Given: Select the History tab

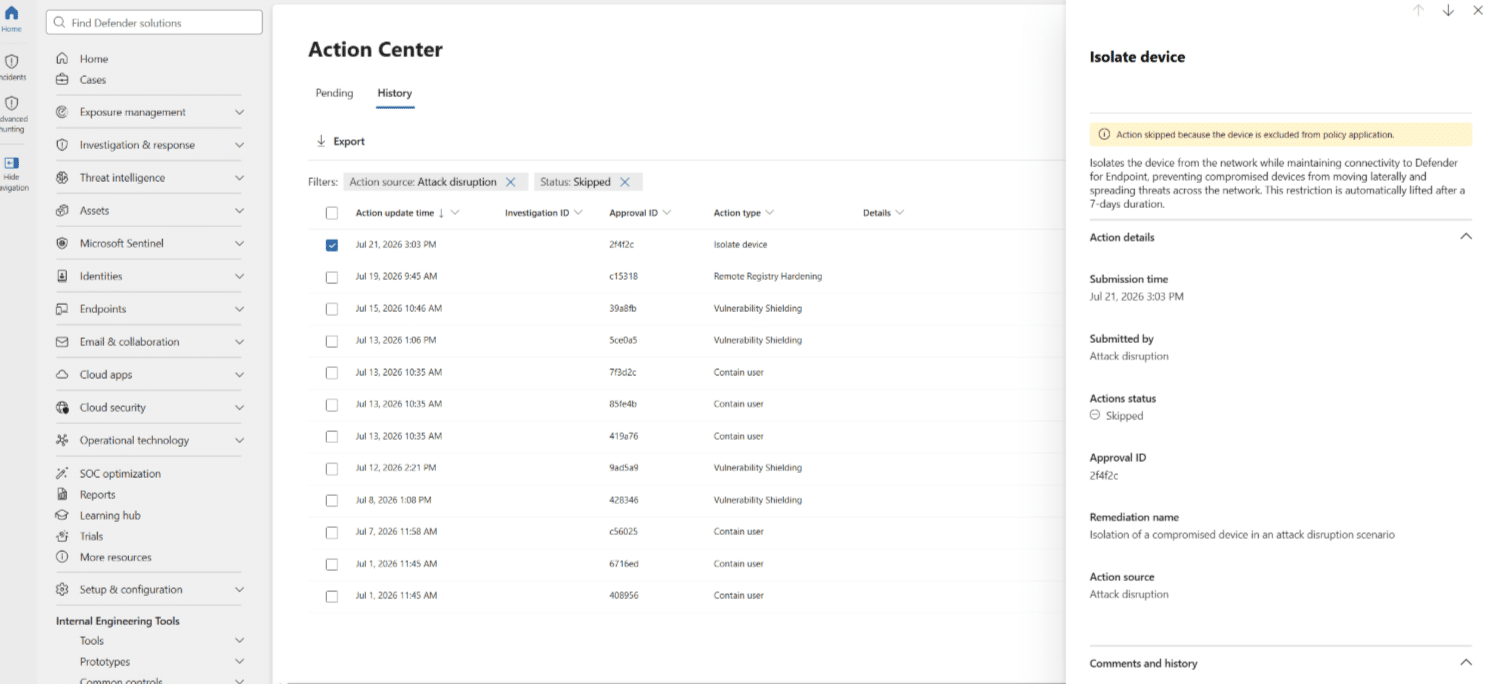Looking at the screenshot, I should pyautogui.click(x=394, y=93).
